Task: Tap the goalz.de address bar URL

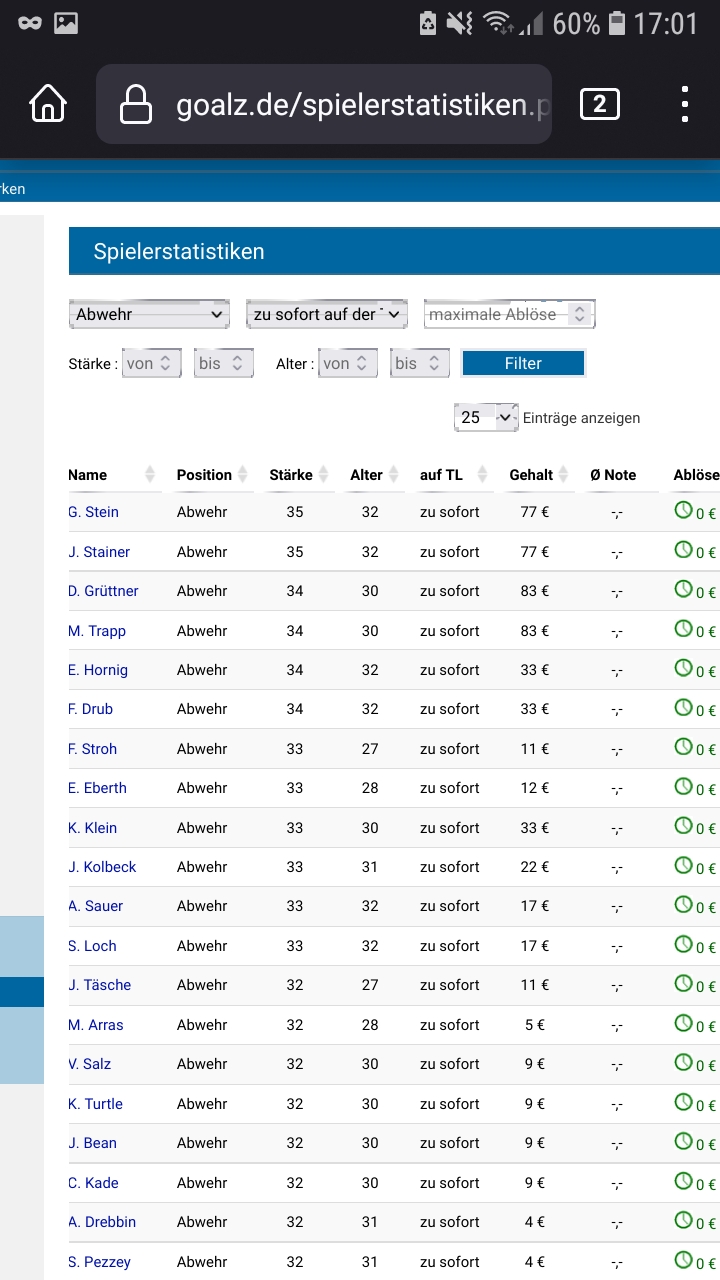Action: click(x=363, y=105)
